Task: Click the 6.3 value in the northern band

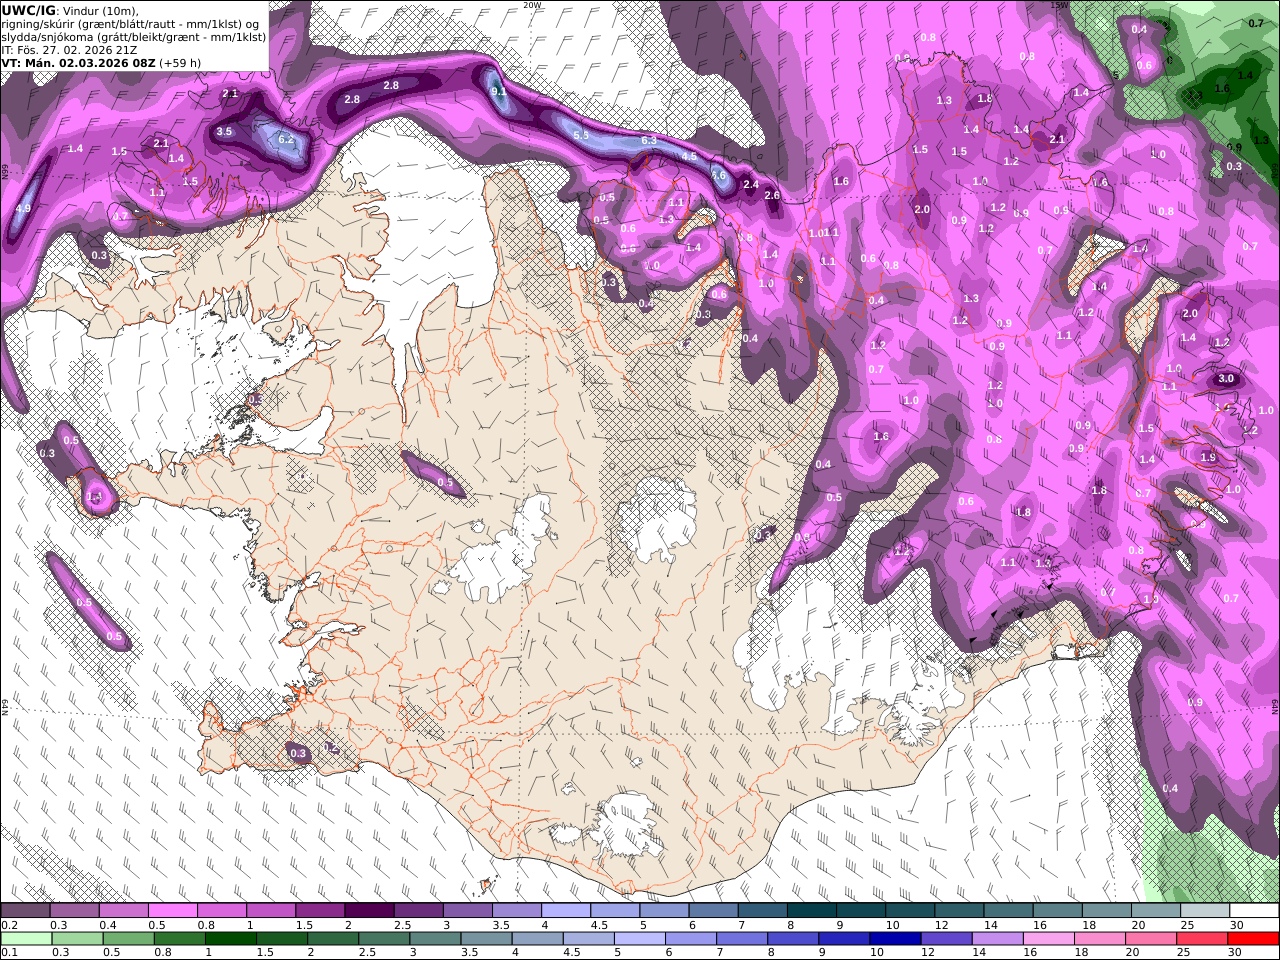Action: pyautogui.click(x=649, y=141)
